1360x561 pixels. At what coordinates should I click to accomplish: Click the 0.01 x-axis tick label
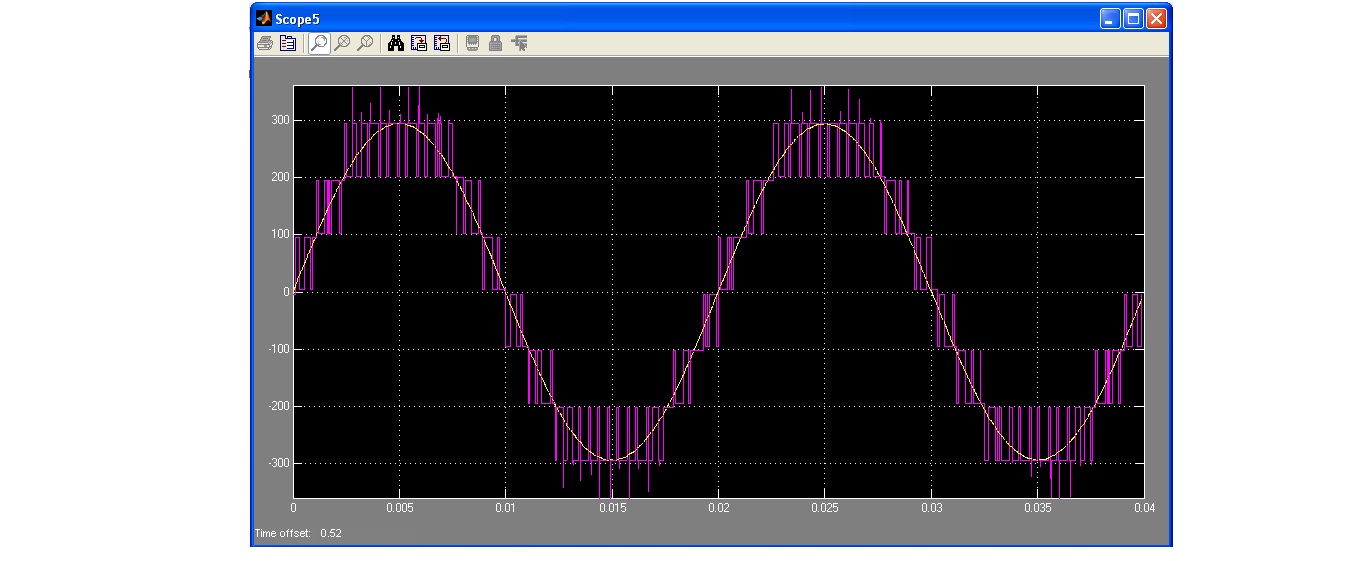tap(506, 508)
